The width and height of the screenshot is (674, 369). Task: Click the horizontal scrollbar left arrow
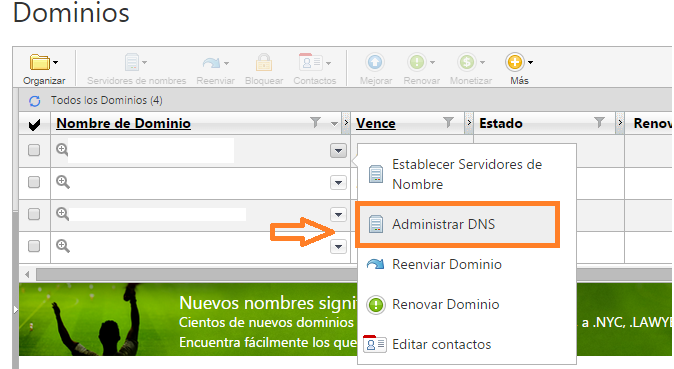(x=28, y=274)
